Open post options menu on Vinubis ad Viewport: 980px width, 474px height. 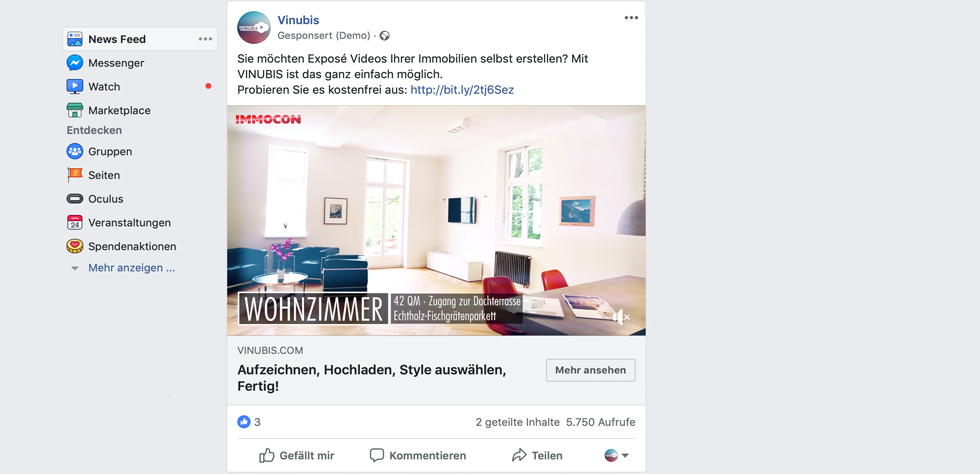point(631,18)
